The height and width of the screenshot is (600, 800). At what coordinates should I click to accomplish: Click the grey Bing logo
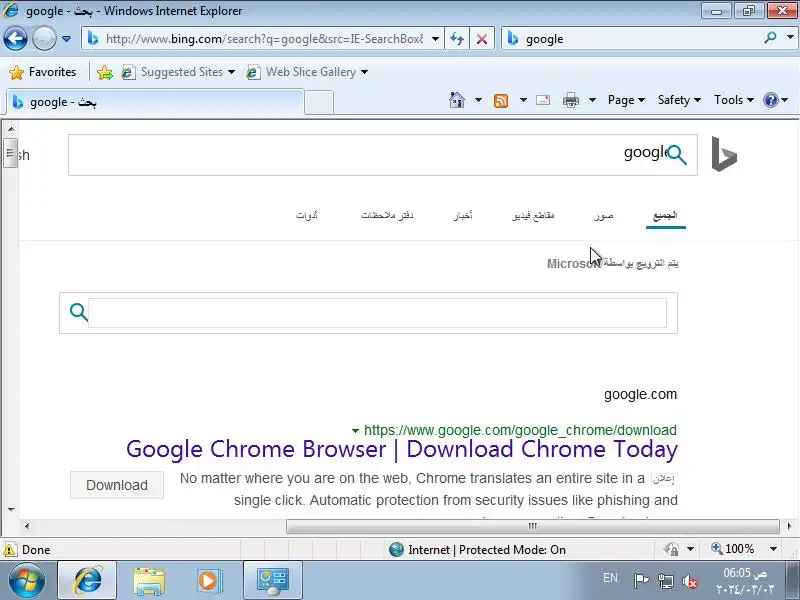(x=724, y=154)
